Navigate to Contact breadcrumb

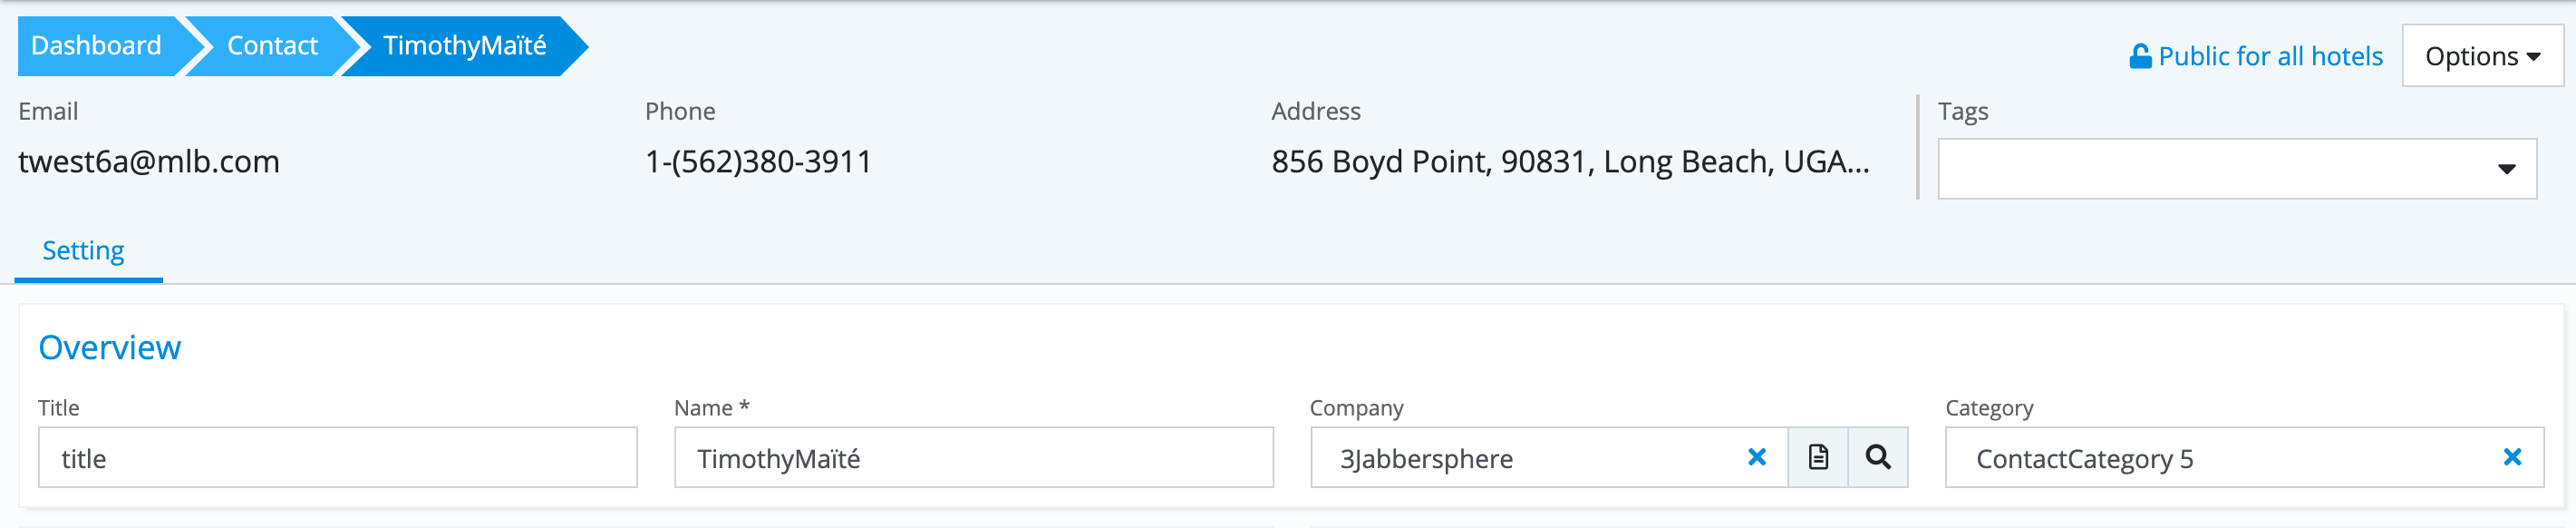[271, 46]
